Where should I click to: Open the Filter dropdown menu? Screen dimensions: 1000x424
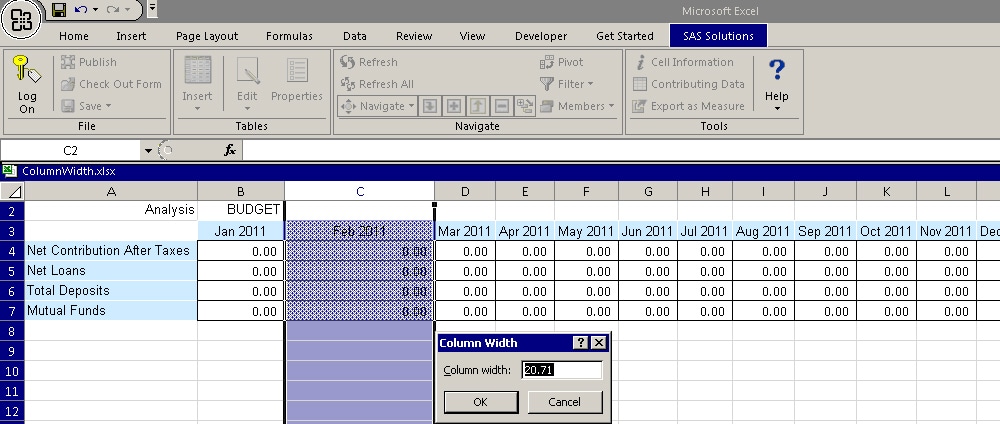point(567,84)
